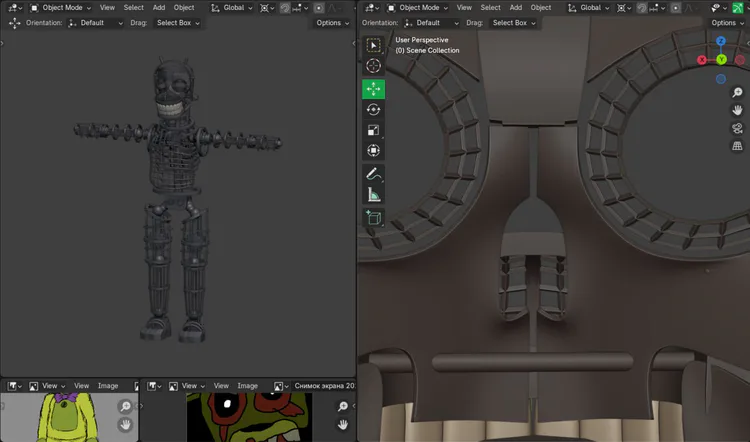Screen dimensions: 750x442
Task: Click green character face reference image
Action: click(249, 417)
